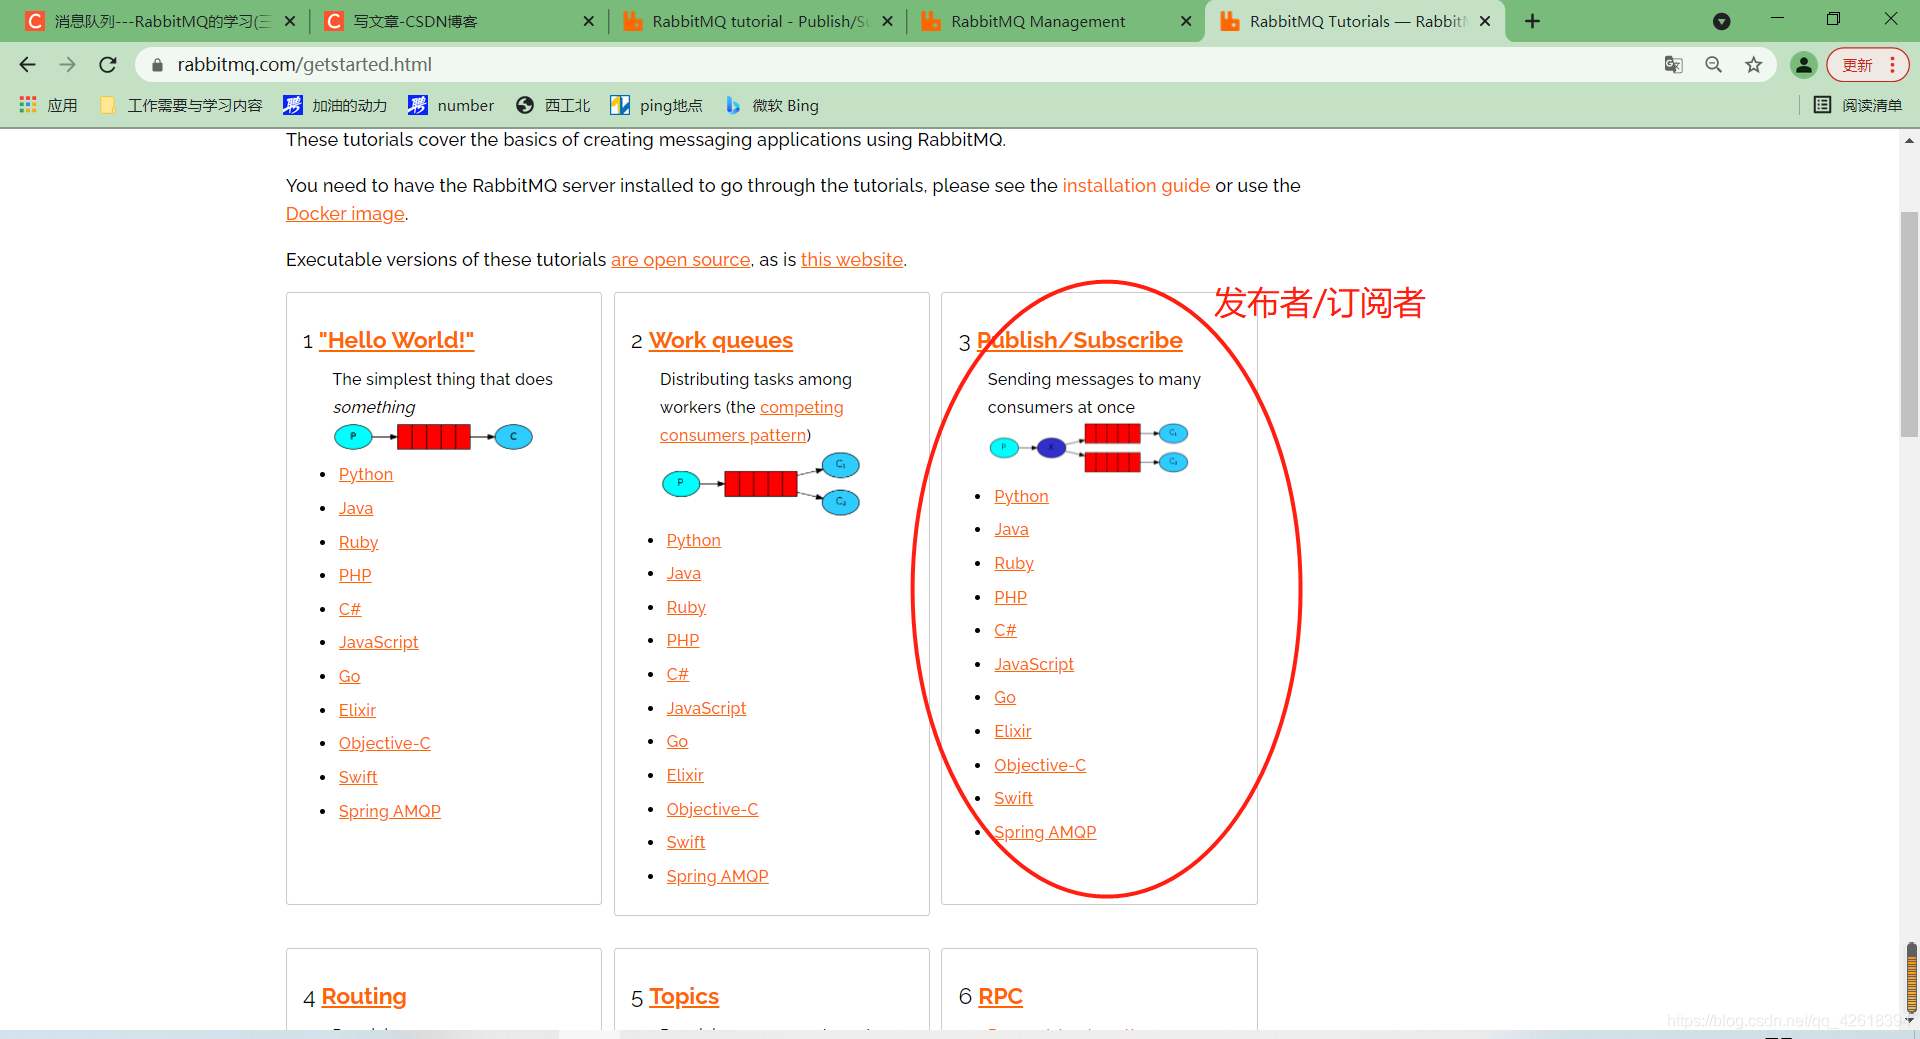Open the RPC tutorial heading
This screenshot has height=1039, width=1920.
tap(1000, 997)
